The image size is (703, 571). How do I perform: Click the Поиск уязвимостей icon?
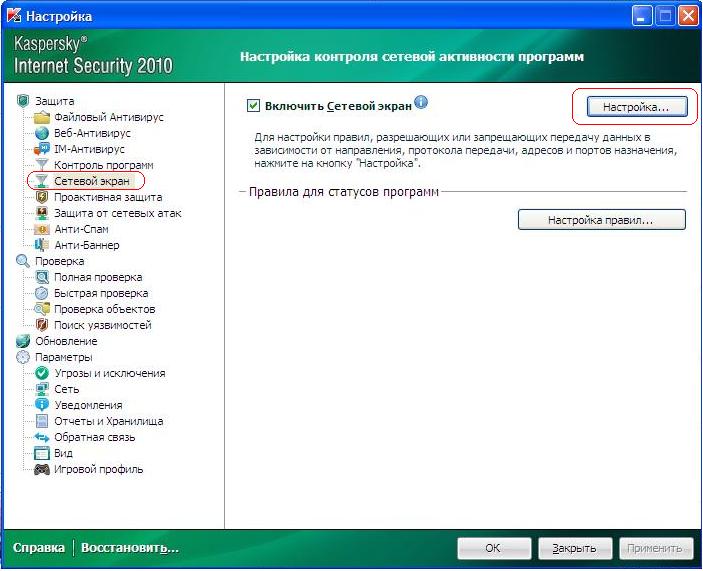click(42, 325)
